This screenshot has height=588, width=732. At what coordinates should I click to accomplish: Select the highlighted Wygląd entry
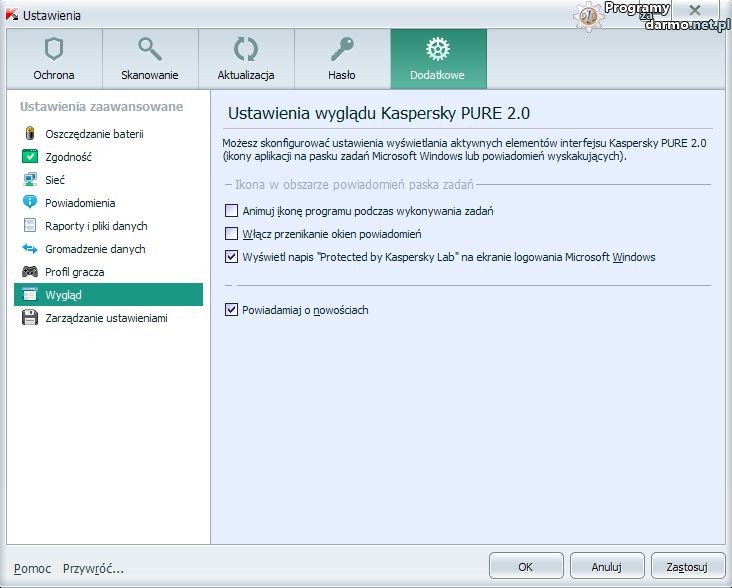[x=108, y=294]
